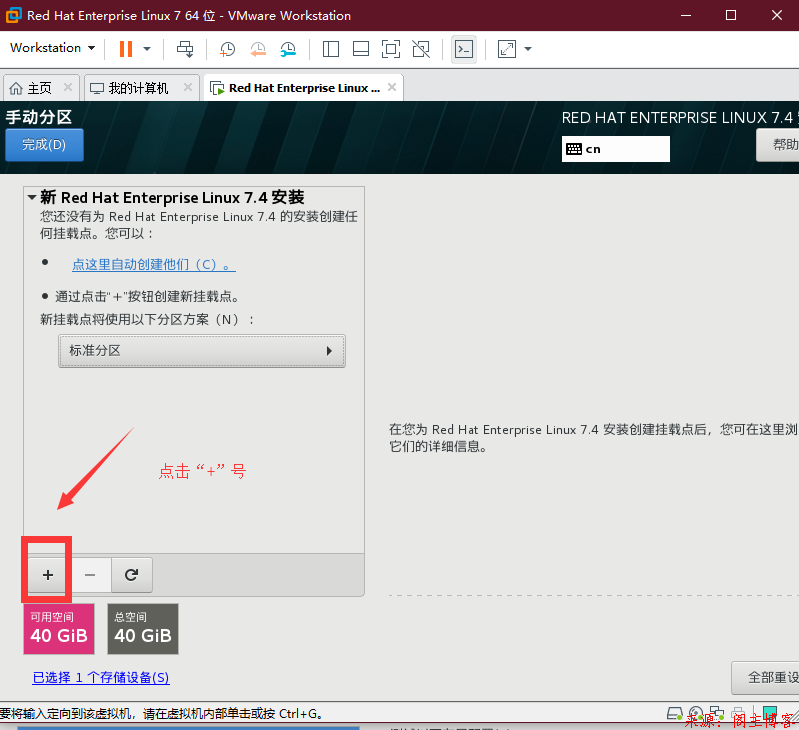Open the Workstation menu

[52, 48]
